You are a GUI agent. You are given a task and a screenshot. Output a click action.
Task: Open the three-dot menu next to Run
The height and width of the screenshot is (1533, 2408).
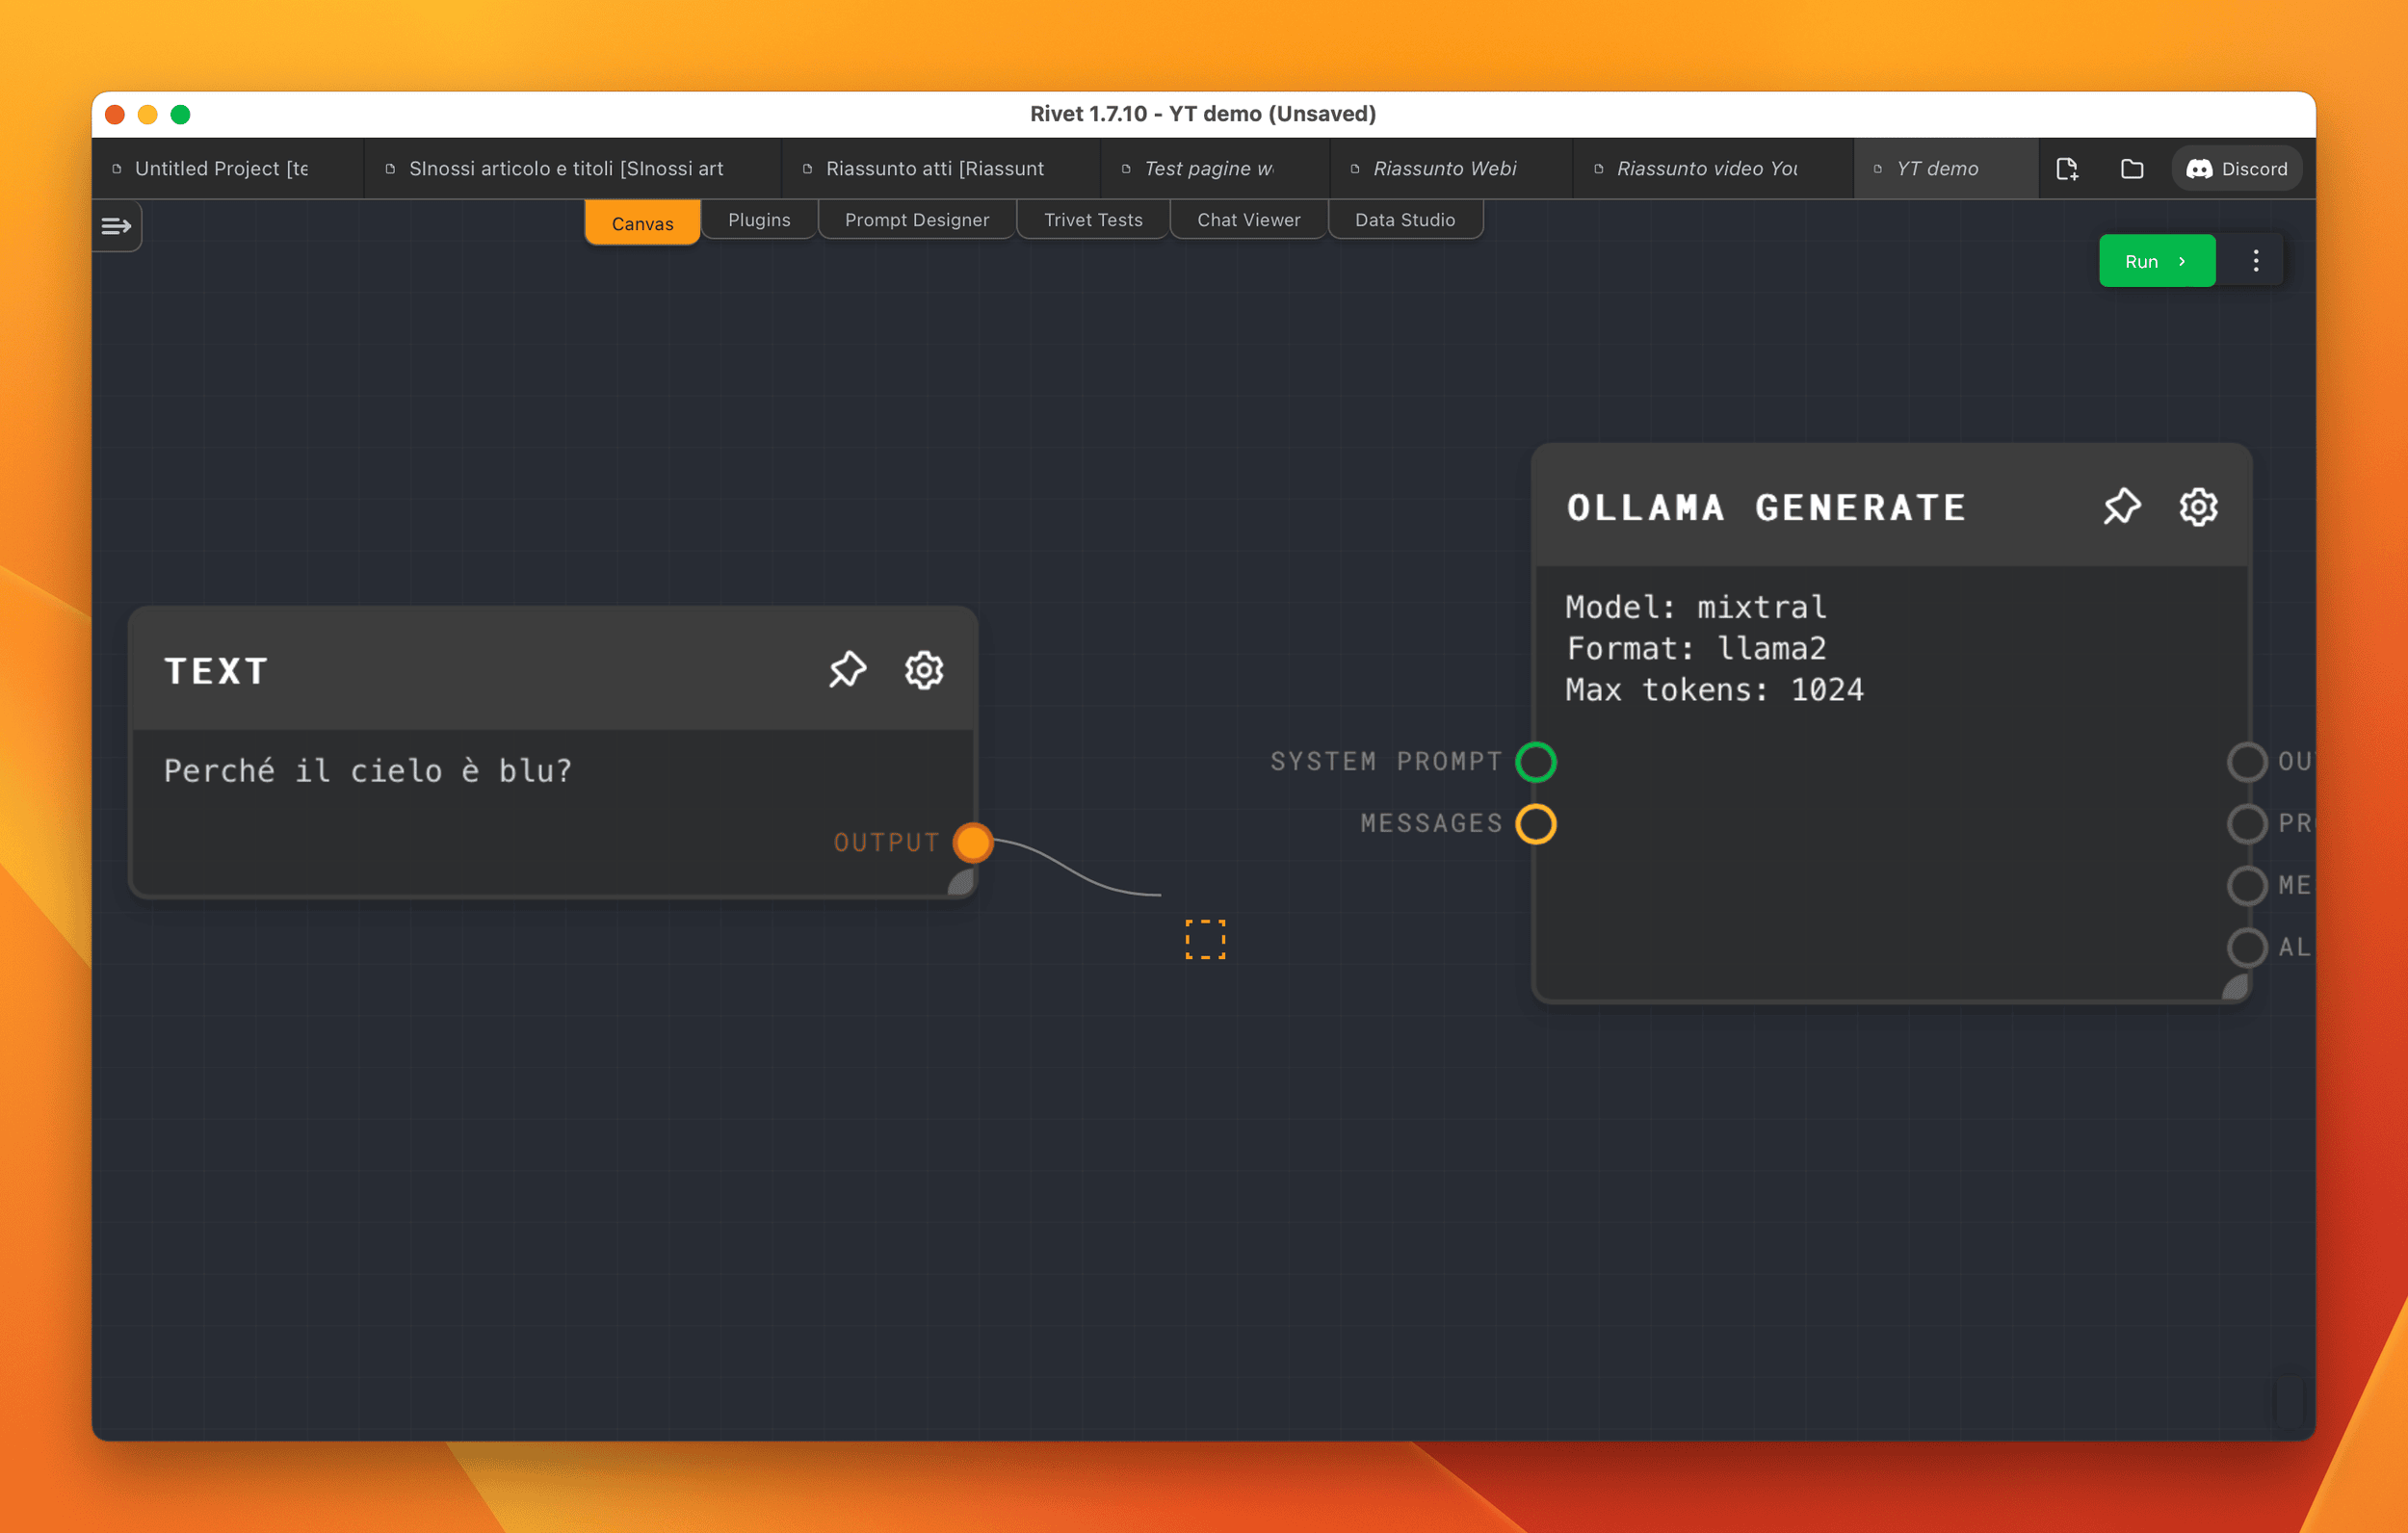pyautogui.click(x=2256, y=261)
